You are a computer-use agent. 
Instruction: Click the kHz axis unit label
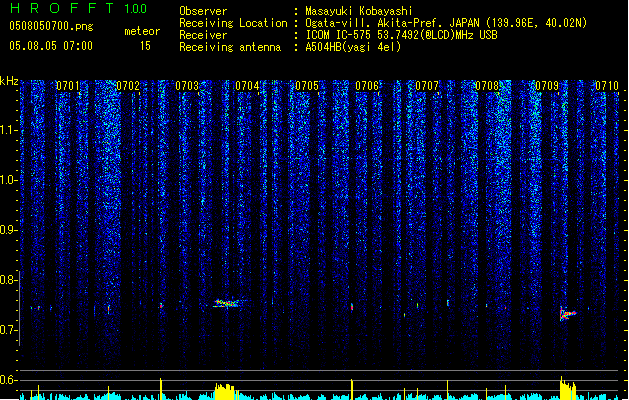point(9,81)
